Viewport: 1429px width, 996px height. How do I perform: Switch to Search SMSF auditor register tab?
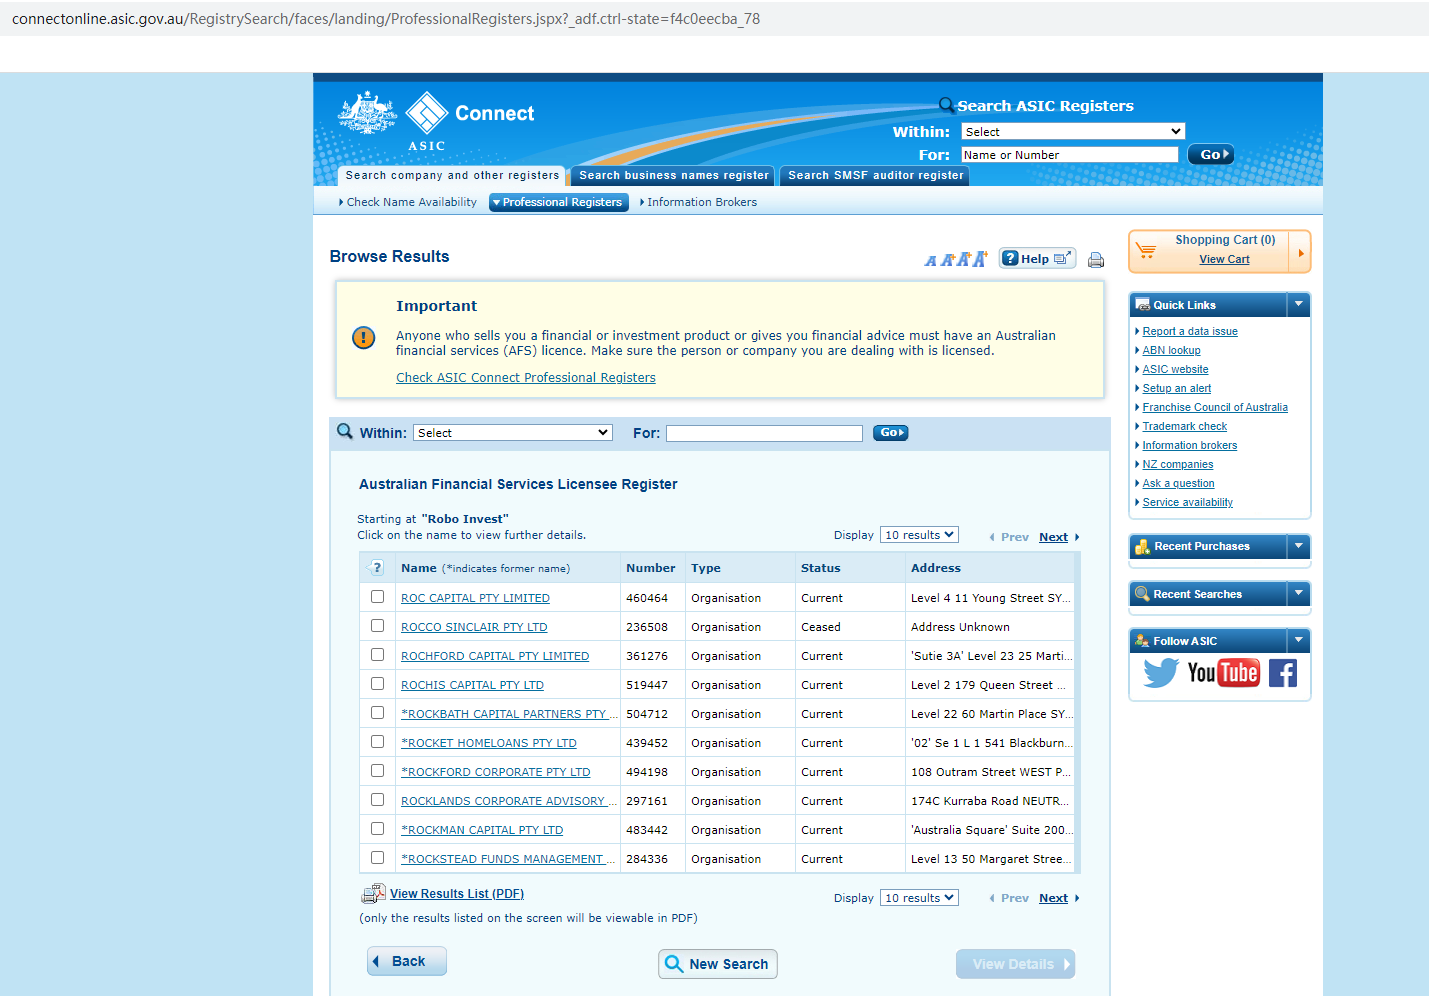(875, 176)
